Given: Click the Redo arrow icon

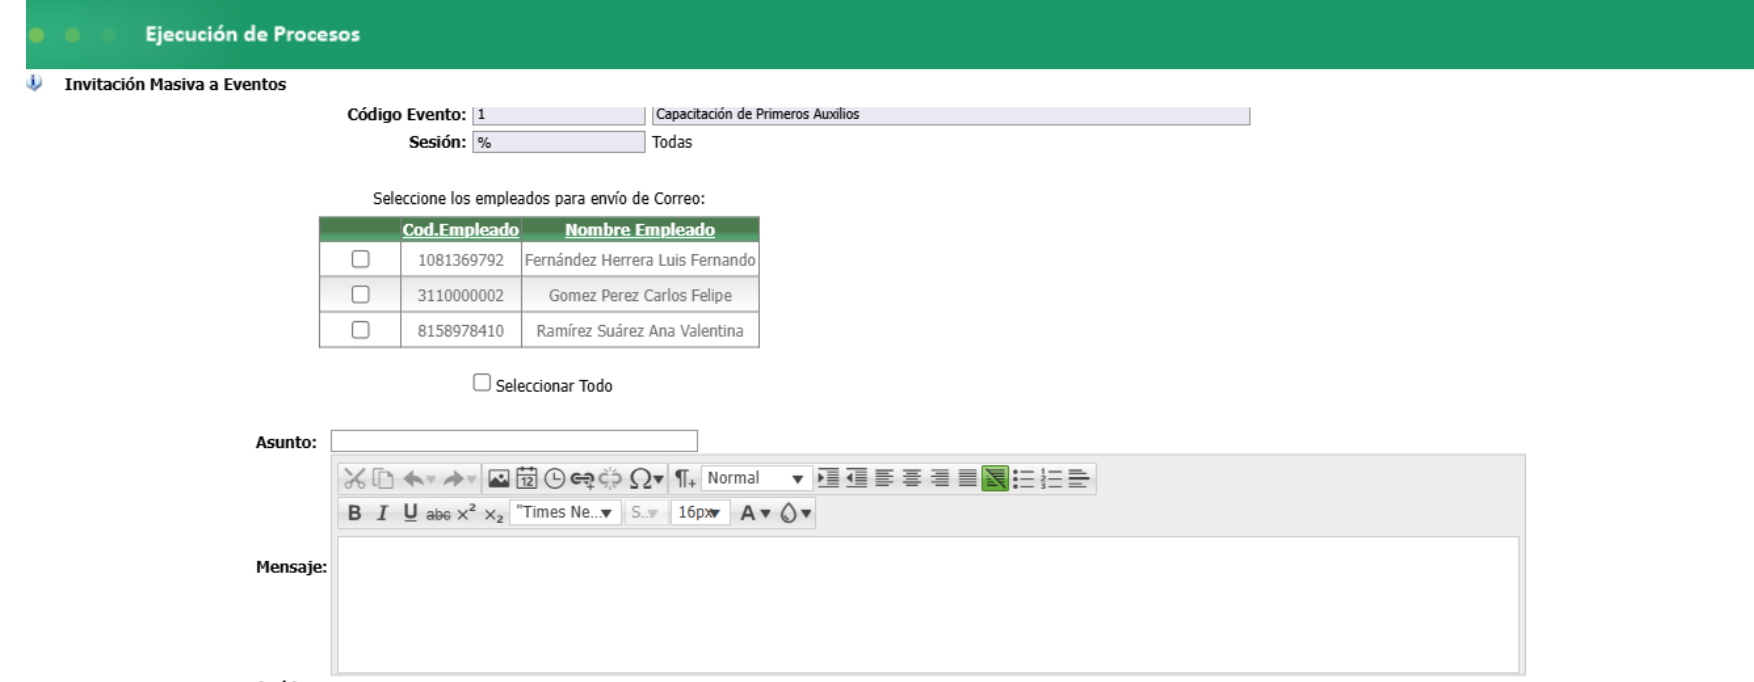Looking at the screenshot, I should (x=454, y=479).
